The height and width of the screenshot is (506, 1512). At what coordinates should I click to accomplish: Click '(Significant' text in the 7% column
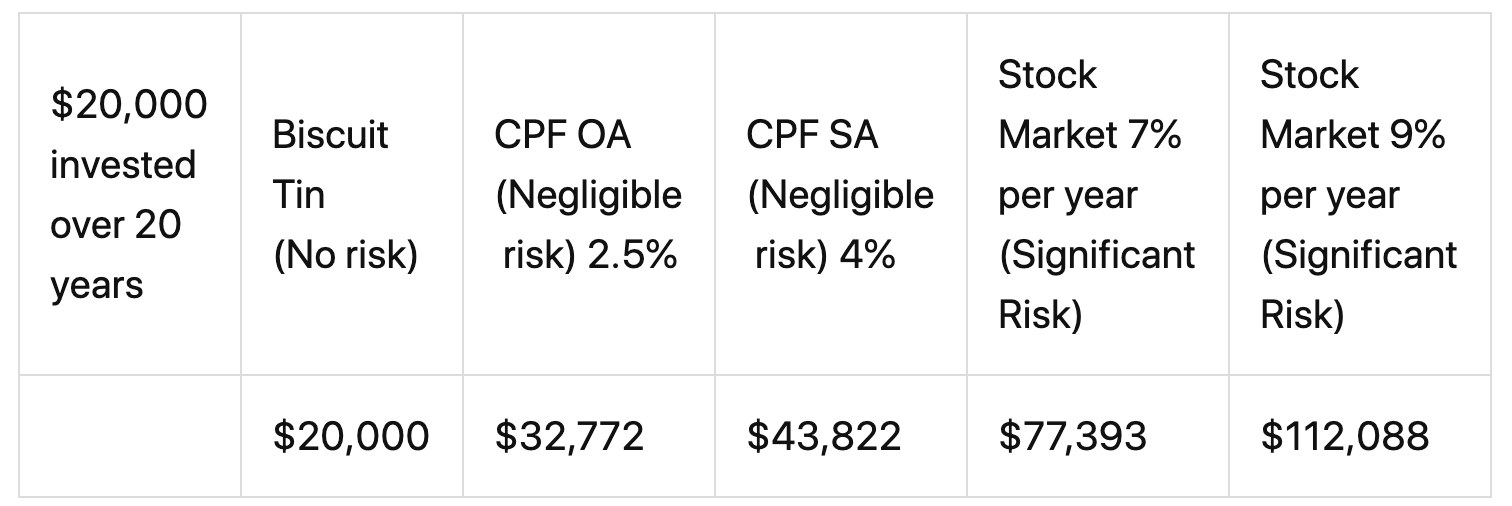point(1097,256)
